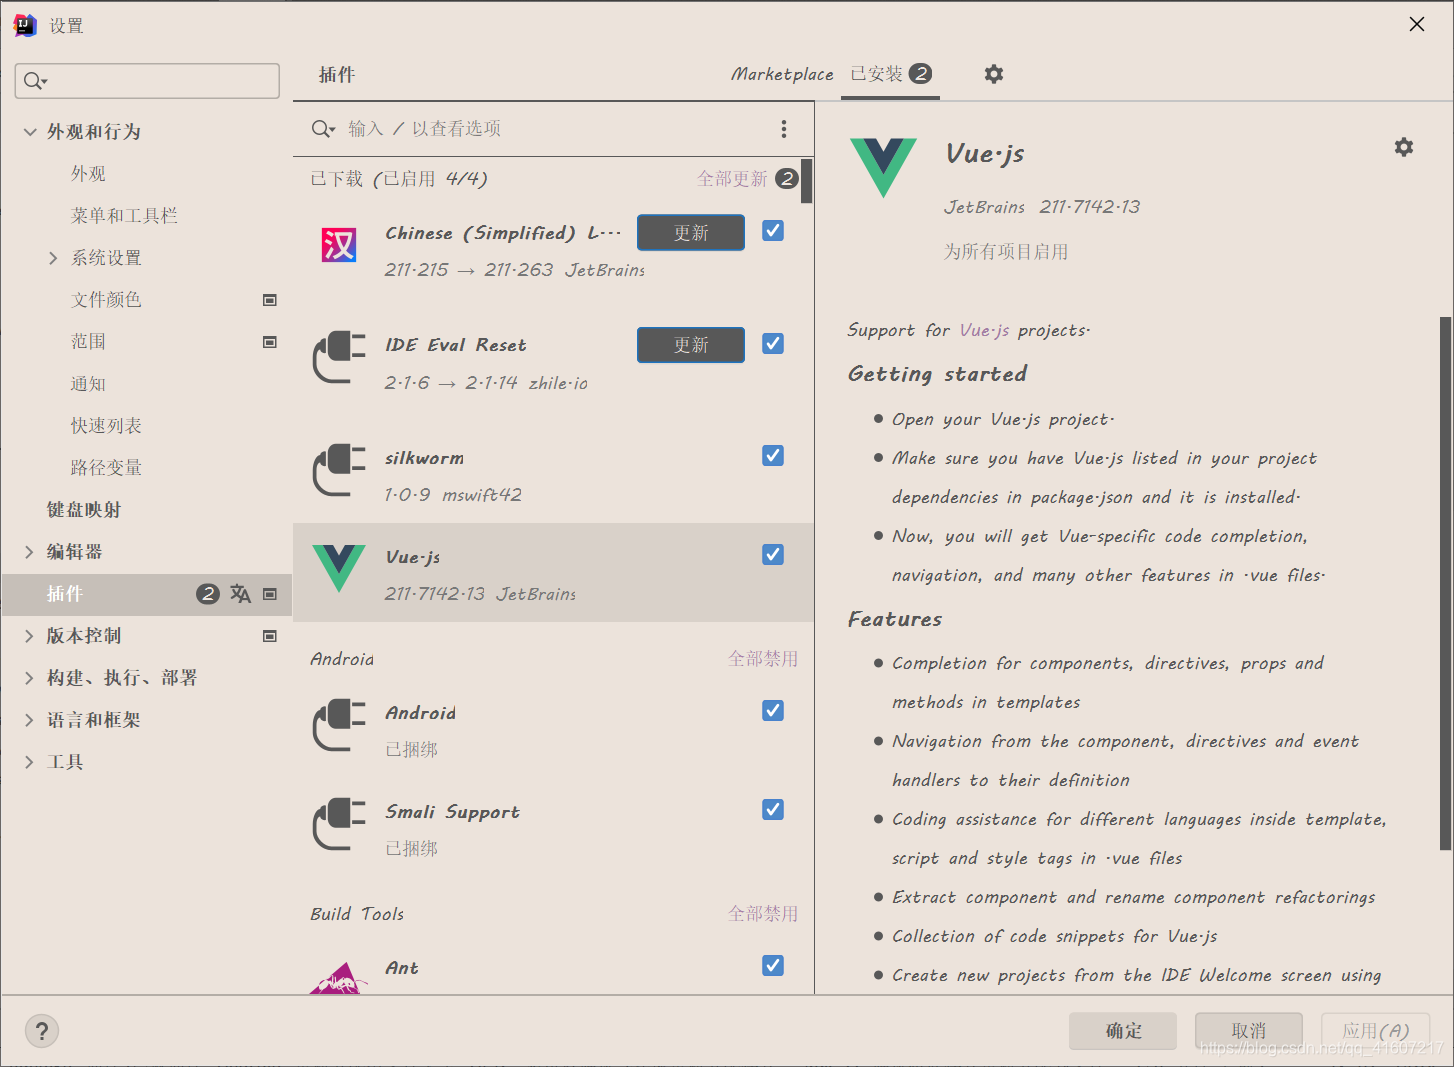Open the three-dot options menu in plugin panel
Screen dimensions: 1454x1067
click(x=784, y=128)
